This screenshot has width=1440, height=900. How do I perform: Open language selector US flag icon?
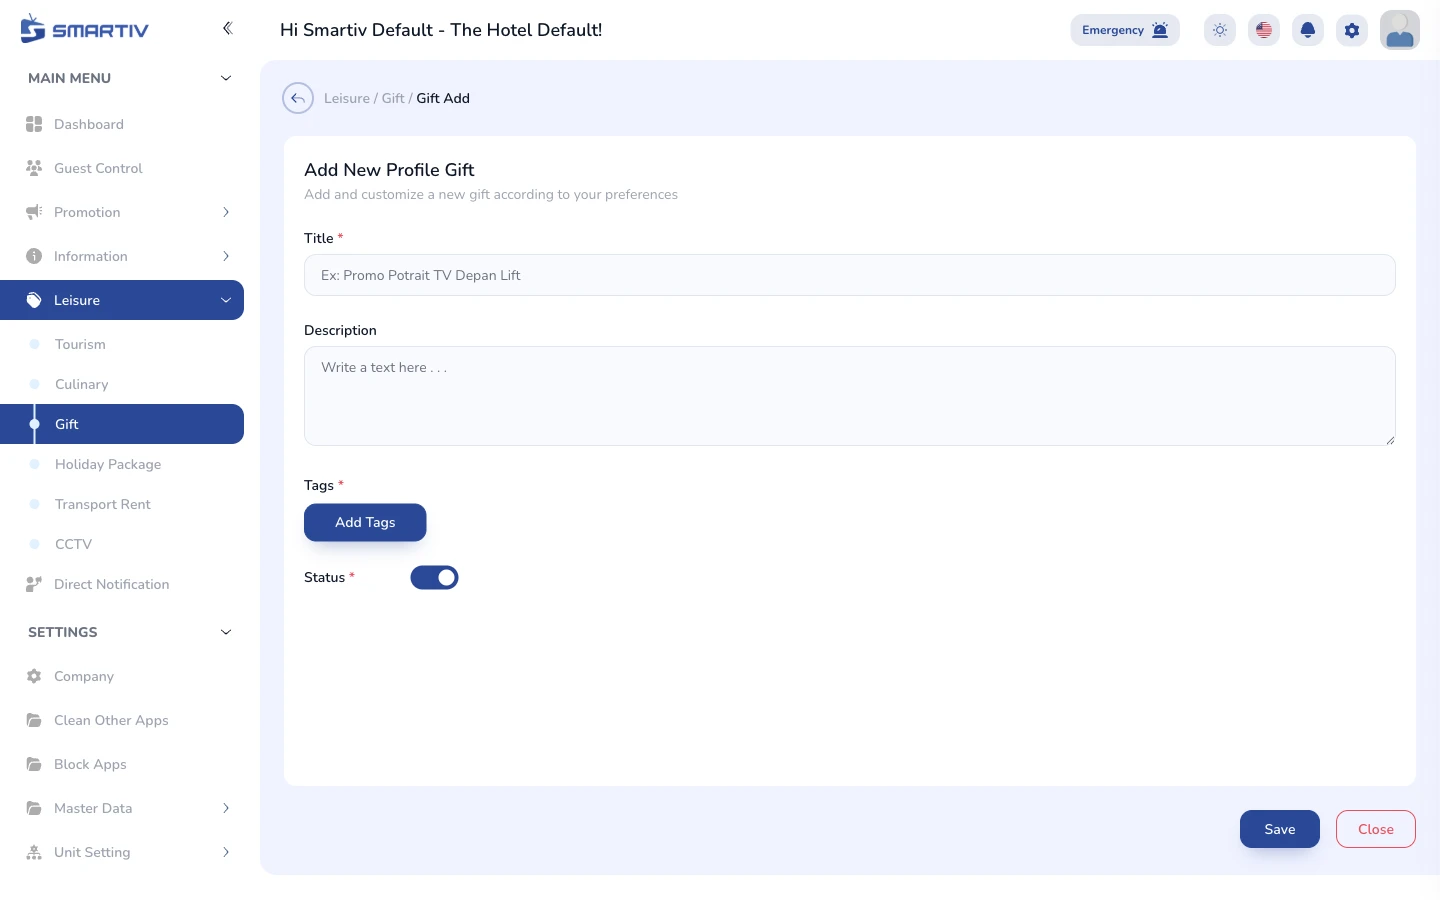tap(1264, 30)
